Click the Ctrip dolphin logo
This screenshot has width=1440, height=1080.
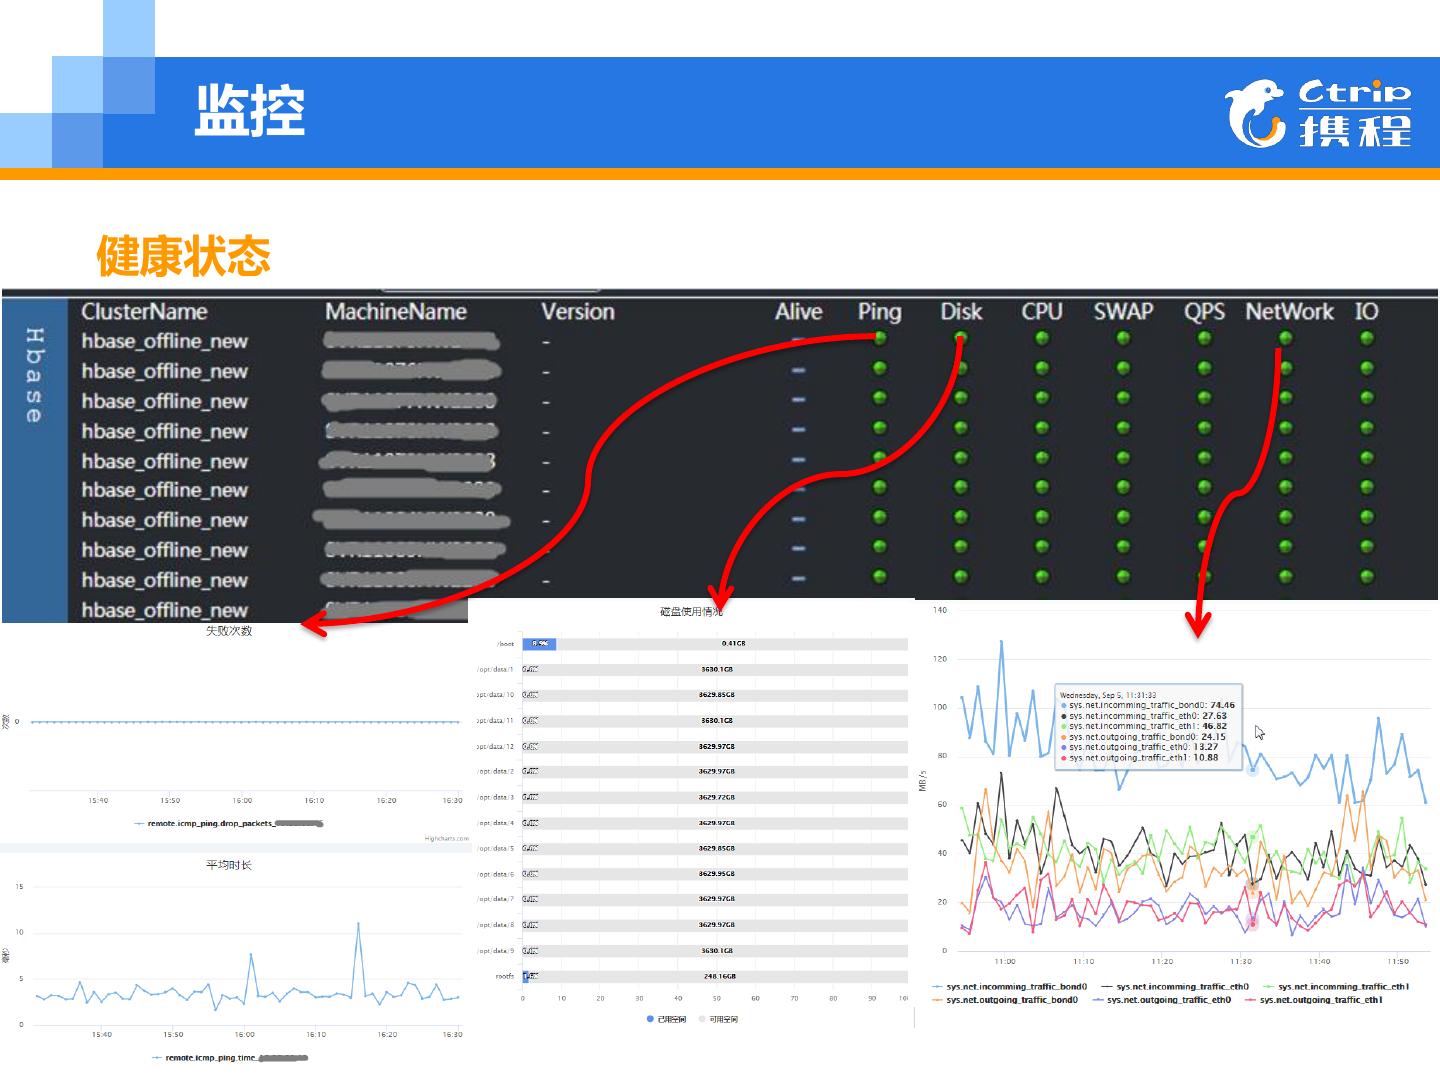pos(1254,113)
